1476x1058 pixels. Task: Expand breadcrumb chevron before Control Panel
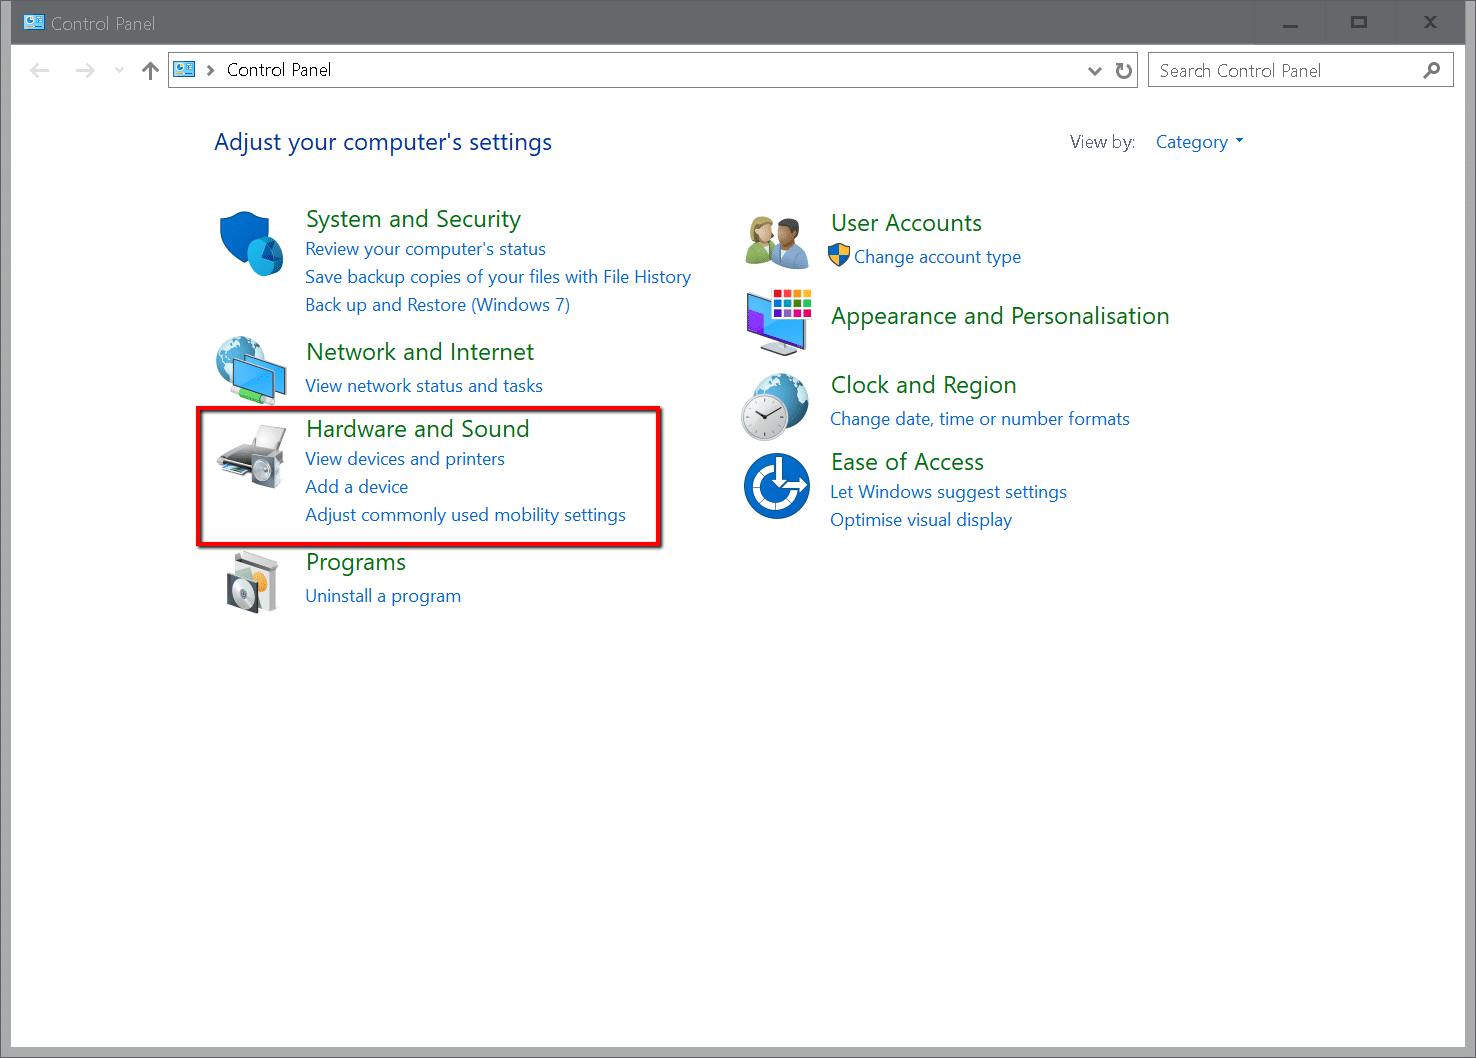[x=210, y=70]
